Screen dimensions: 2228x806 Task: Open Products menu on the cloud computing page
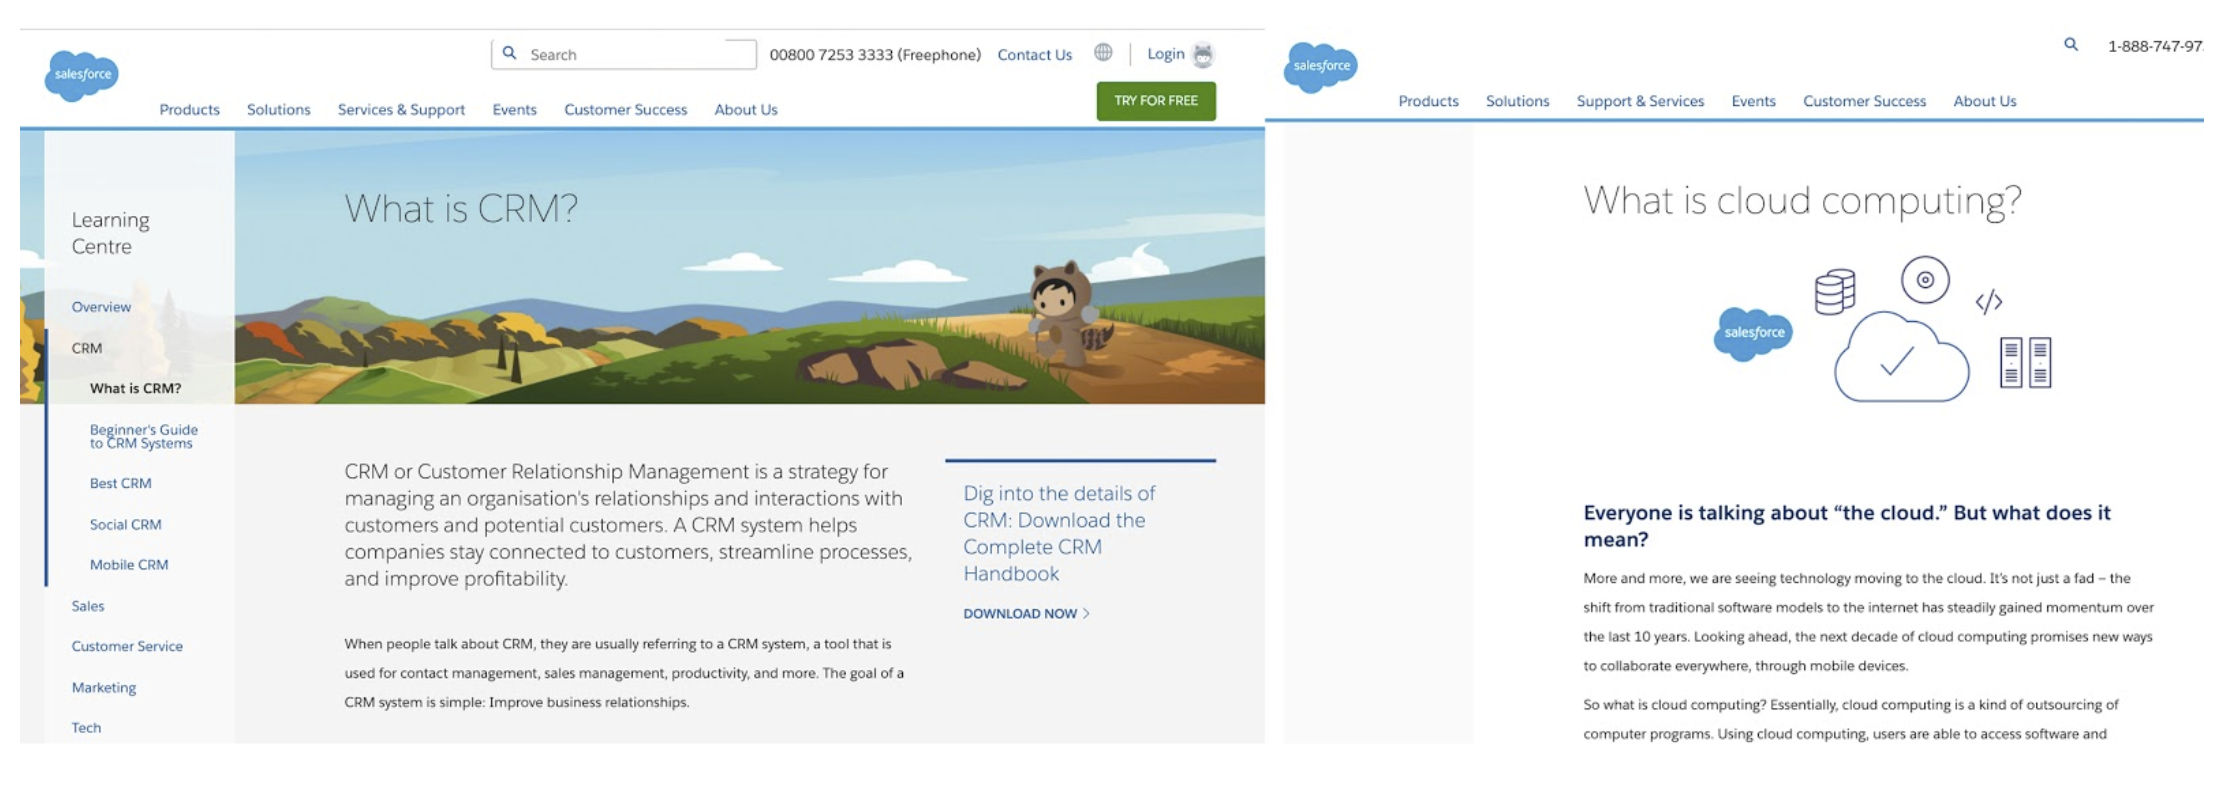1429,101
